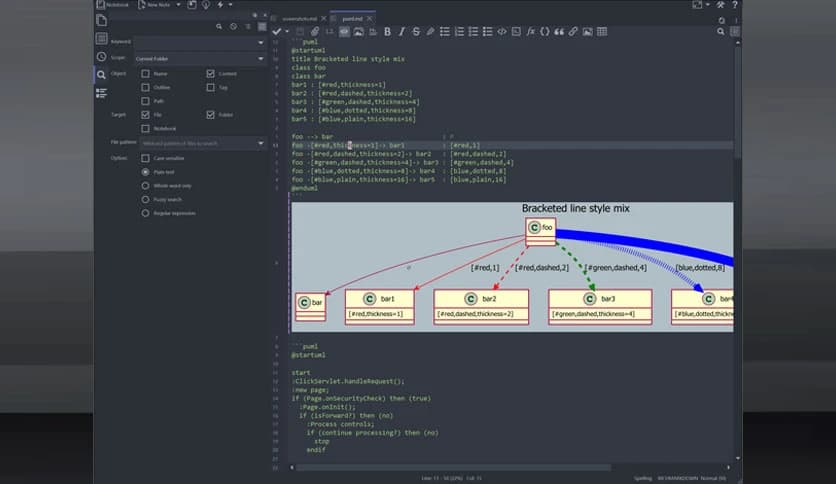
Task: Open the search panel in the left sidebar
Action: click(x=102, y=74)
